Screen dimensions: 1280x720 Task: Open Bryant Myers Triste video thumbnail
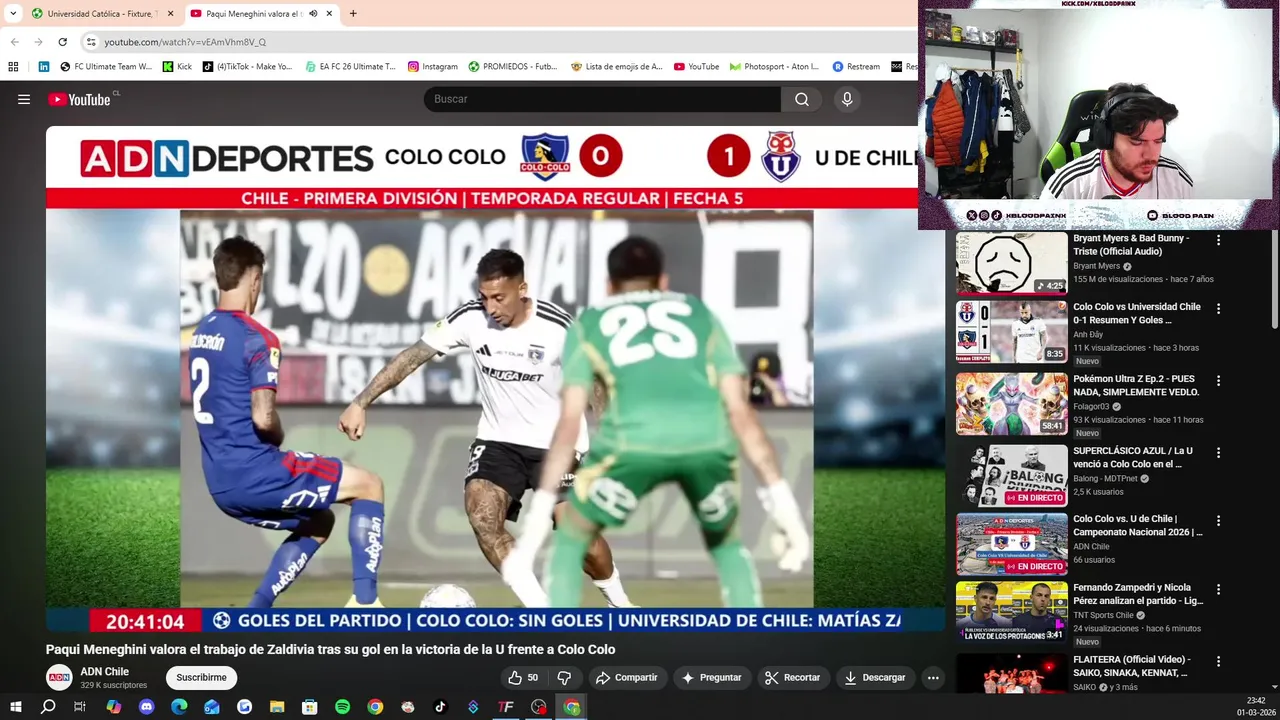(x=1011, y=263)
